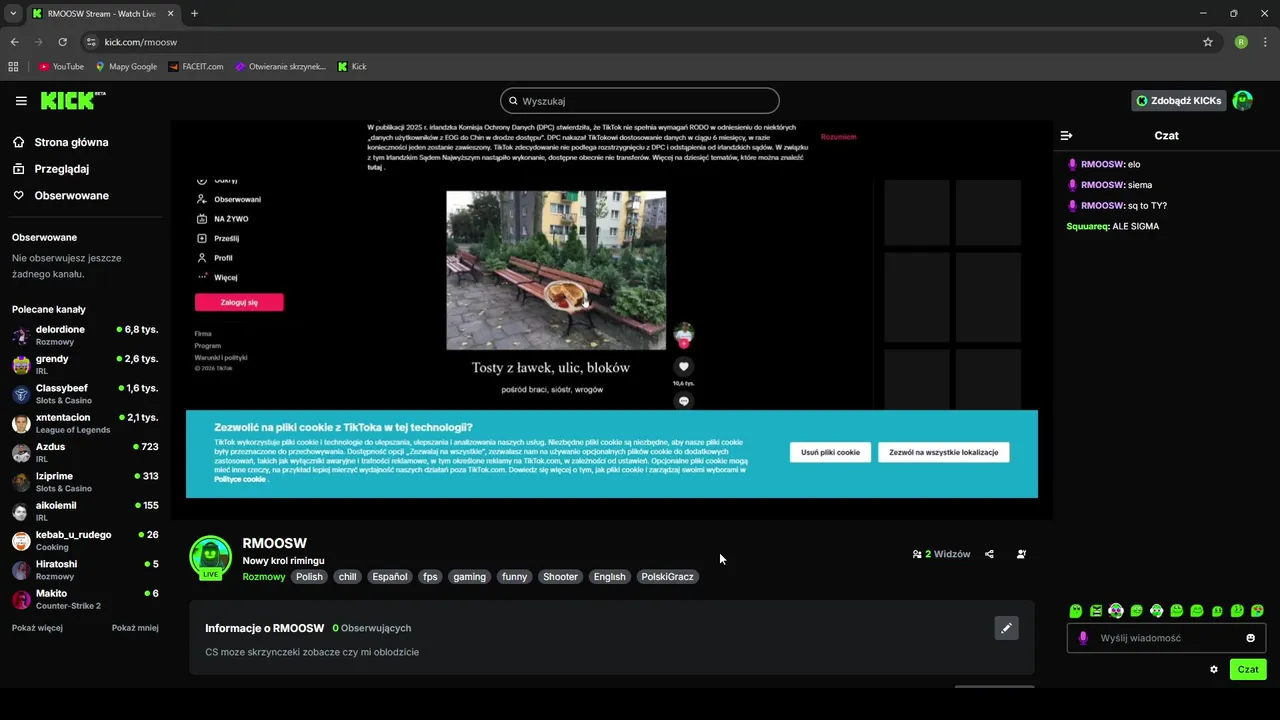This screenshot has height=720, width=1280.
Task: Click the Strona główna home icon
Action: tap(19, 142)
